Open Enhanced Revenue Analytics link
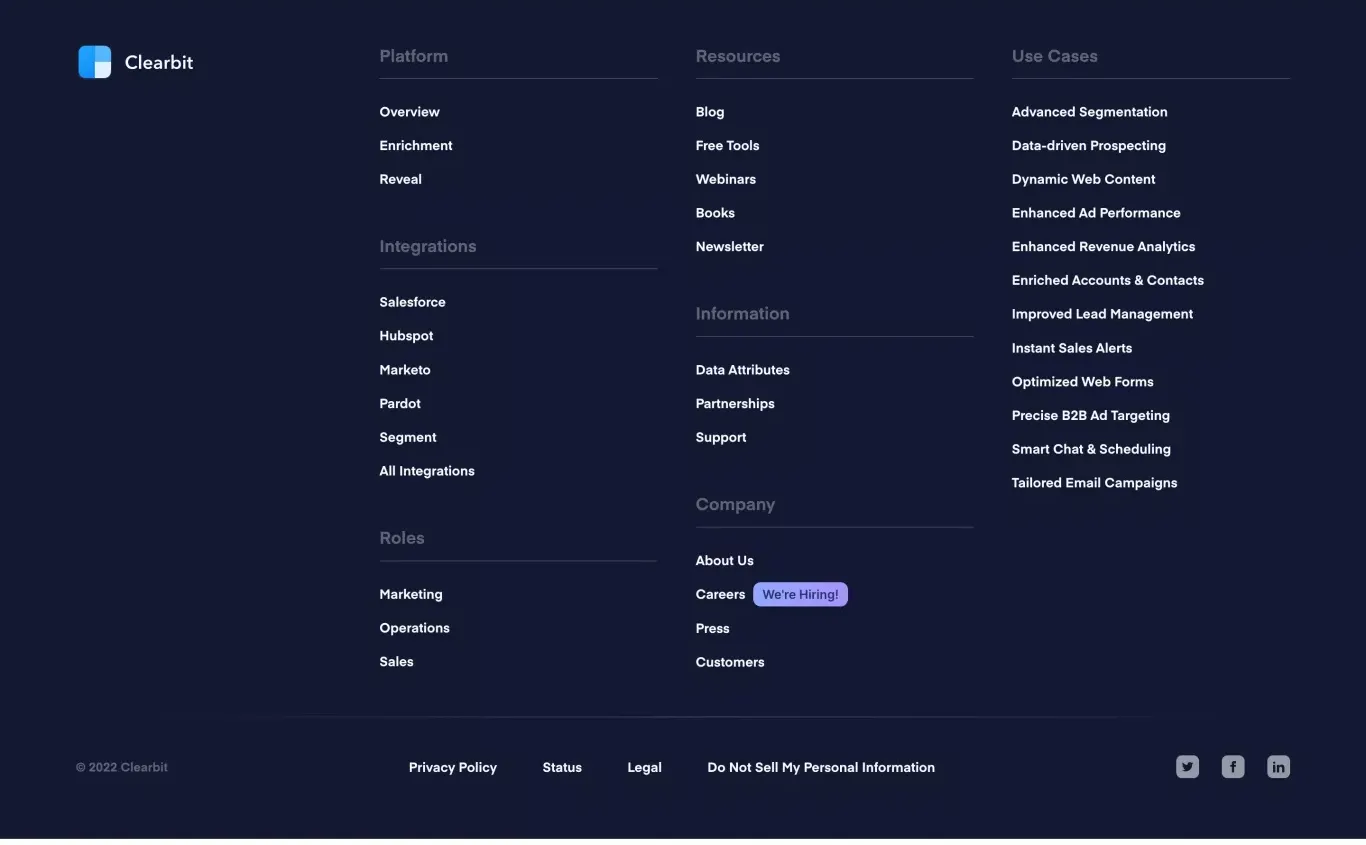The image size is (1366, 845). click(1103, 247)
